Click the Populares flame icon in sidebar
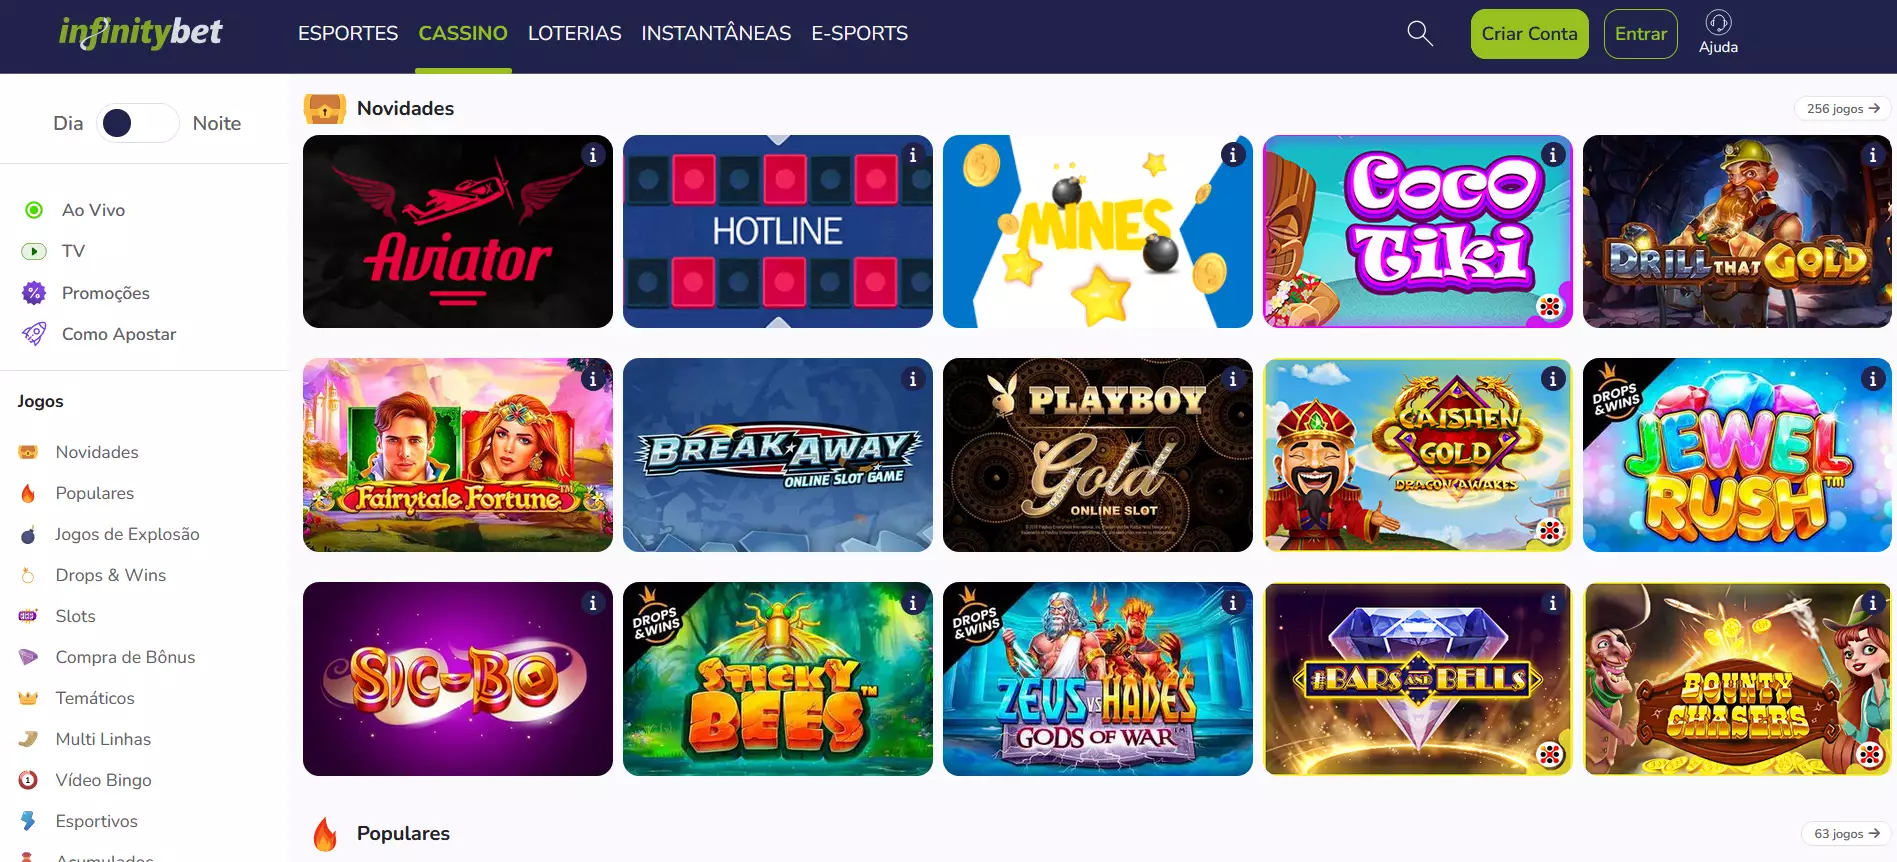The width and height of the screenshot is (1897, 862). point(28,493)
